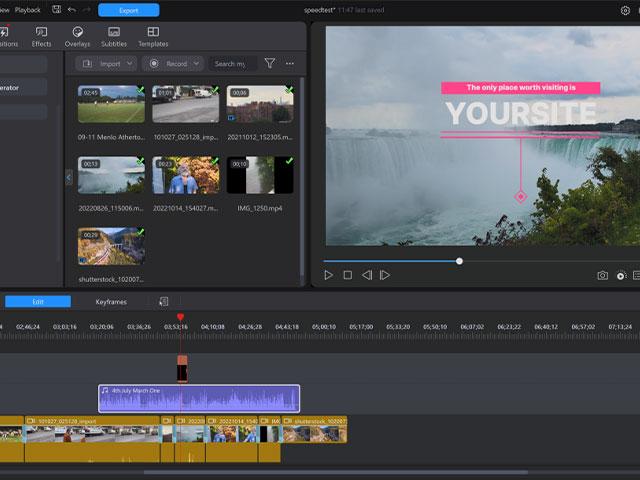Expand the Record dropdown arrow

point(196,64)
